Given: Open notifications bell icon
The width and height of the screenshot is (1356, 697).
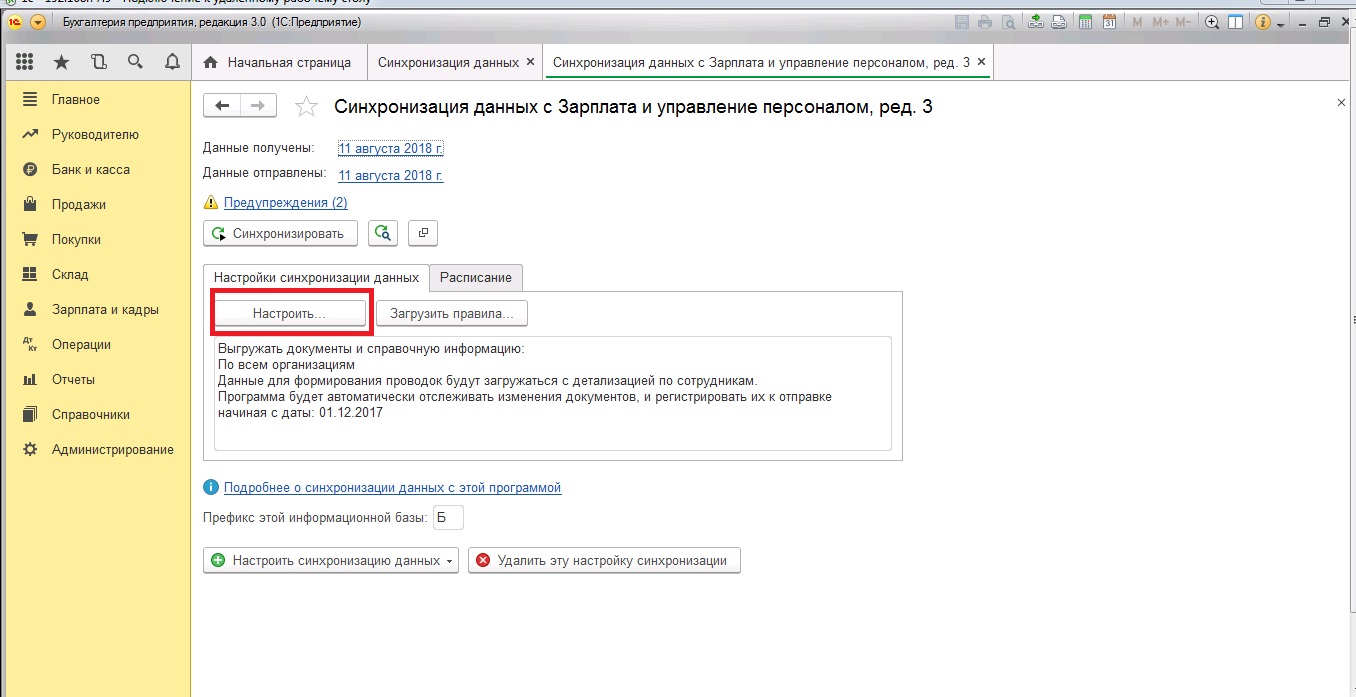Looking at the screenshot, I should coord(172,62).
